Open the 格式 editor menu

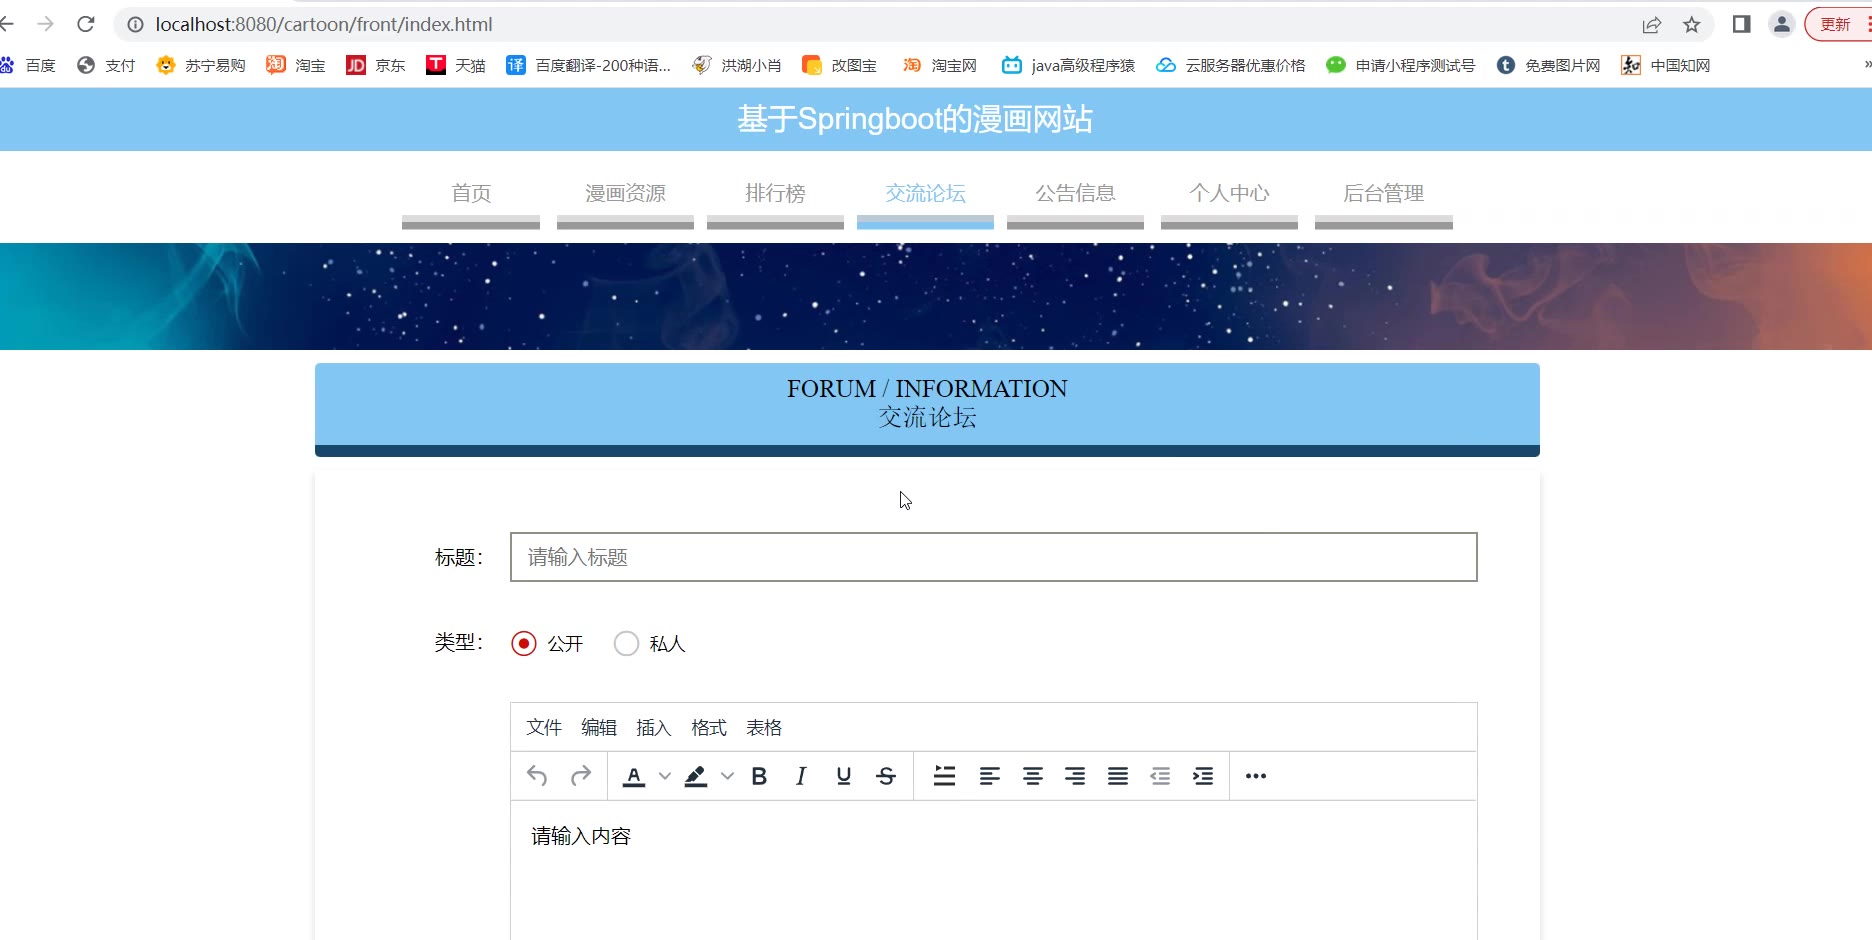pos(709,728)
